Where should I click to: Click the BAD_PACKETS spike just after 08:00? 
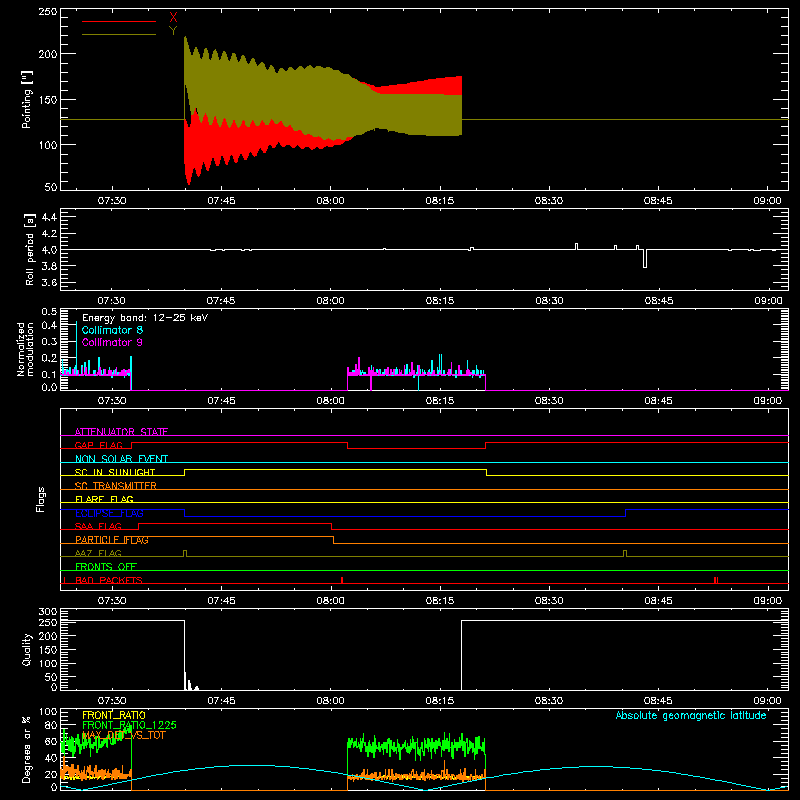click(342, 580)
